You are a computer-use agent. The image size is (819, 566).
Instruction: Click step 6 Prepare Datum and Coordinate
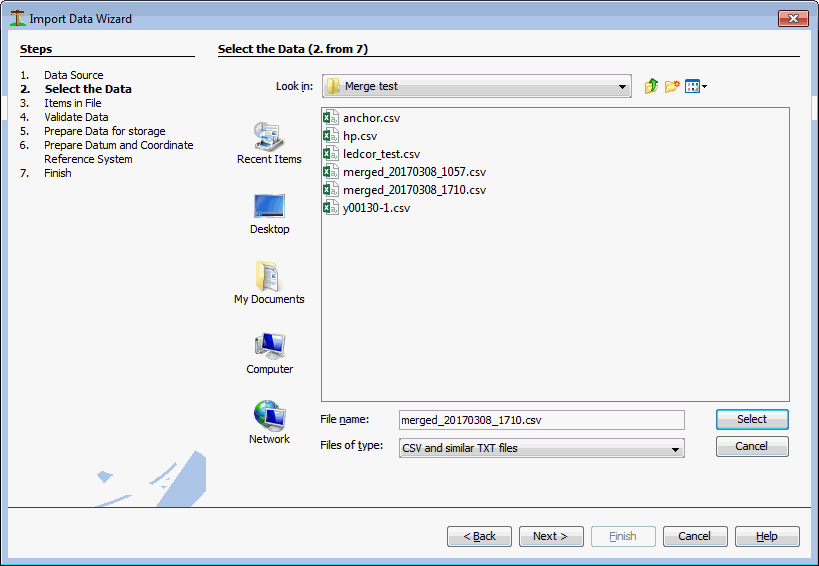[x=119, y=145]
